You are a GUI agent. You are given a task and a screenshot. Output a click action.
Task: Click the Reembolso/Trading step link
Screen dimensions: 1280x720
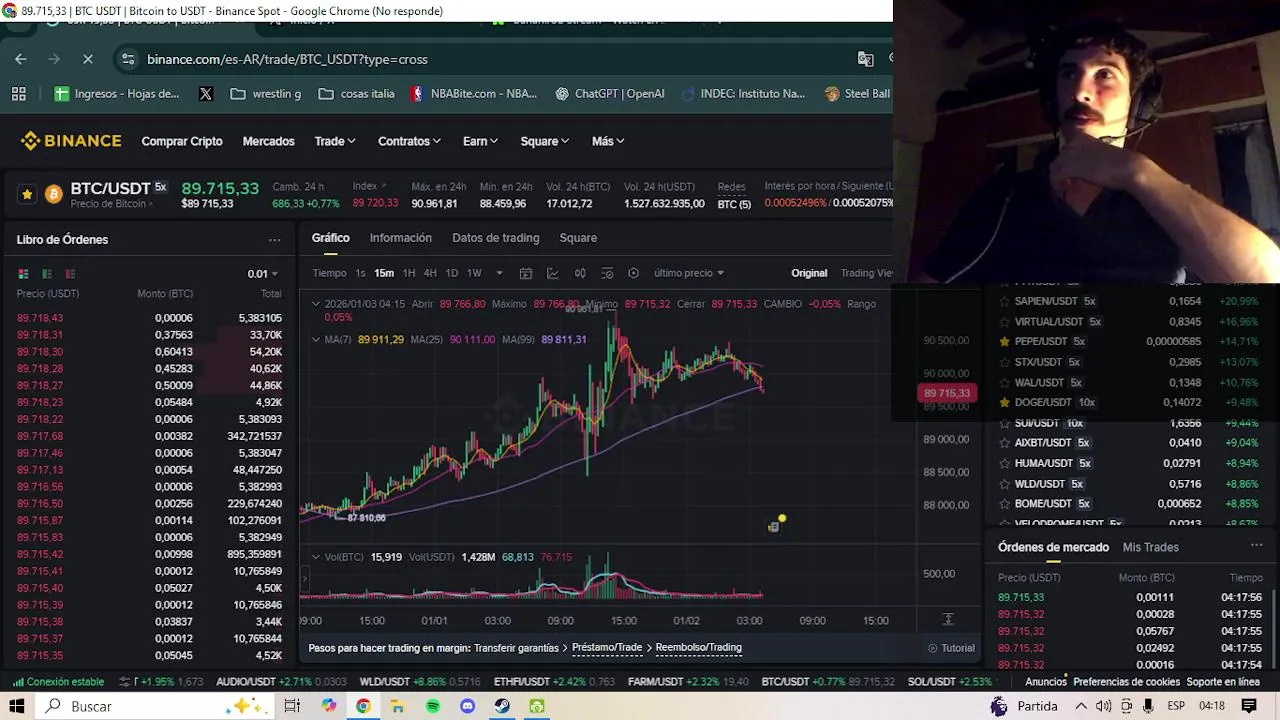point(698,648)
